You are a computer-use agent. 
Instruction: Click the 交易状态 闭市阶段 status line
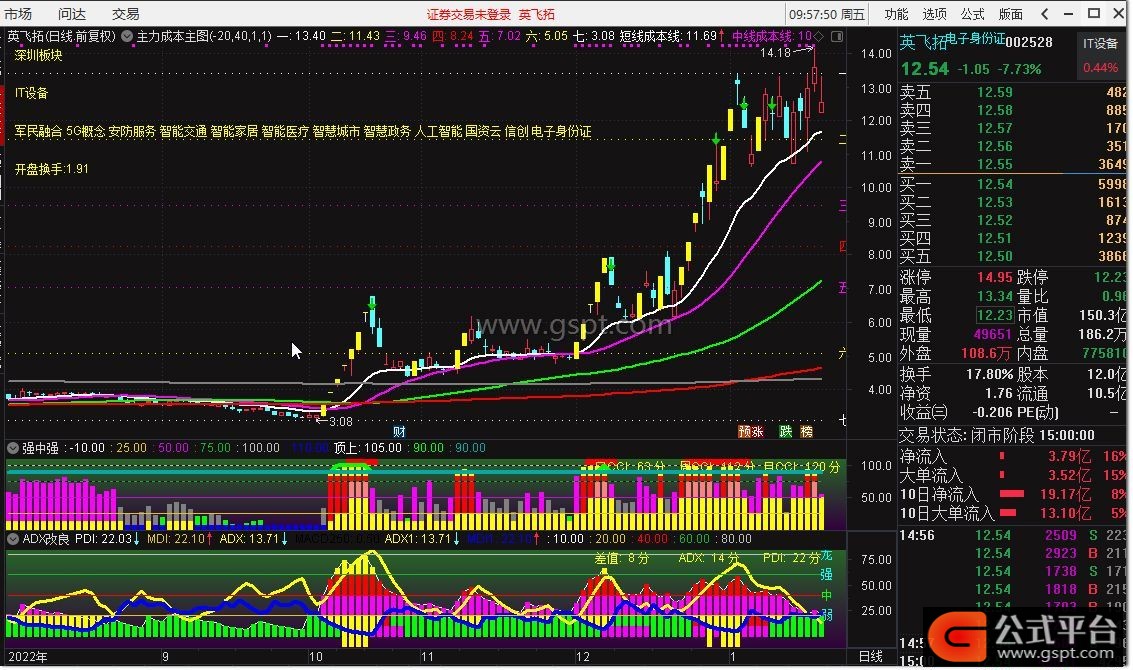pyautogui.click(x=996, y=435)
